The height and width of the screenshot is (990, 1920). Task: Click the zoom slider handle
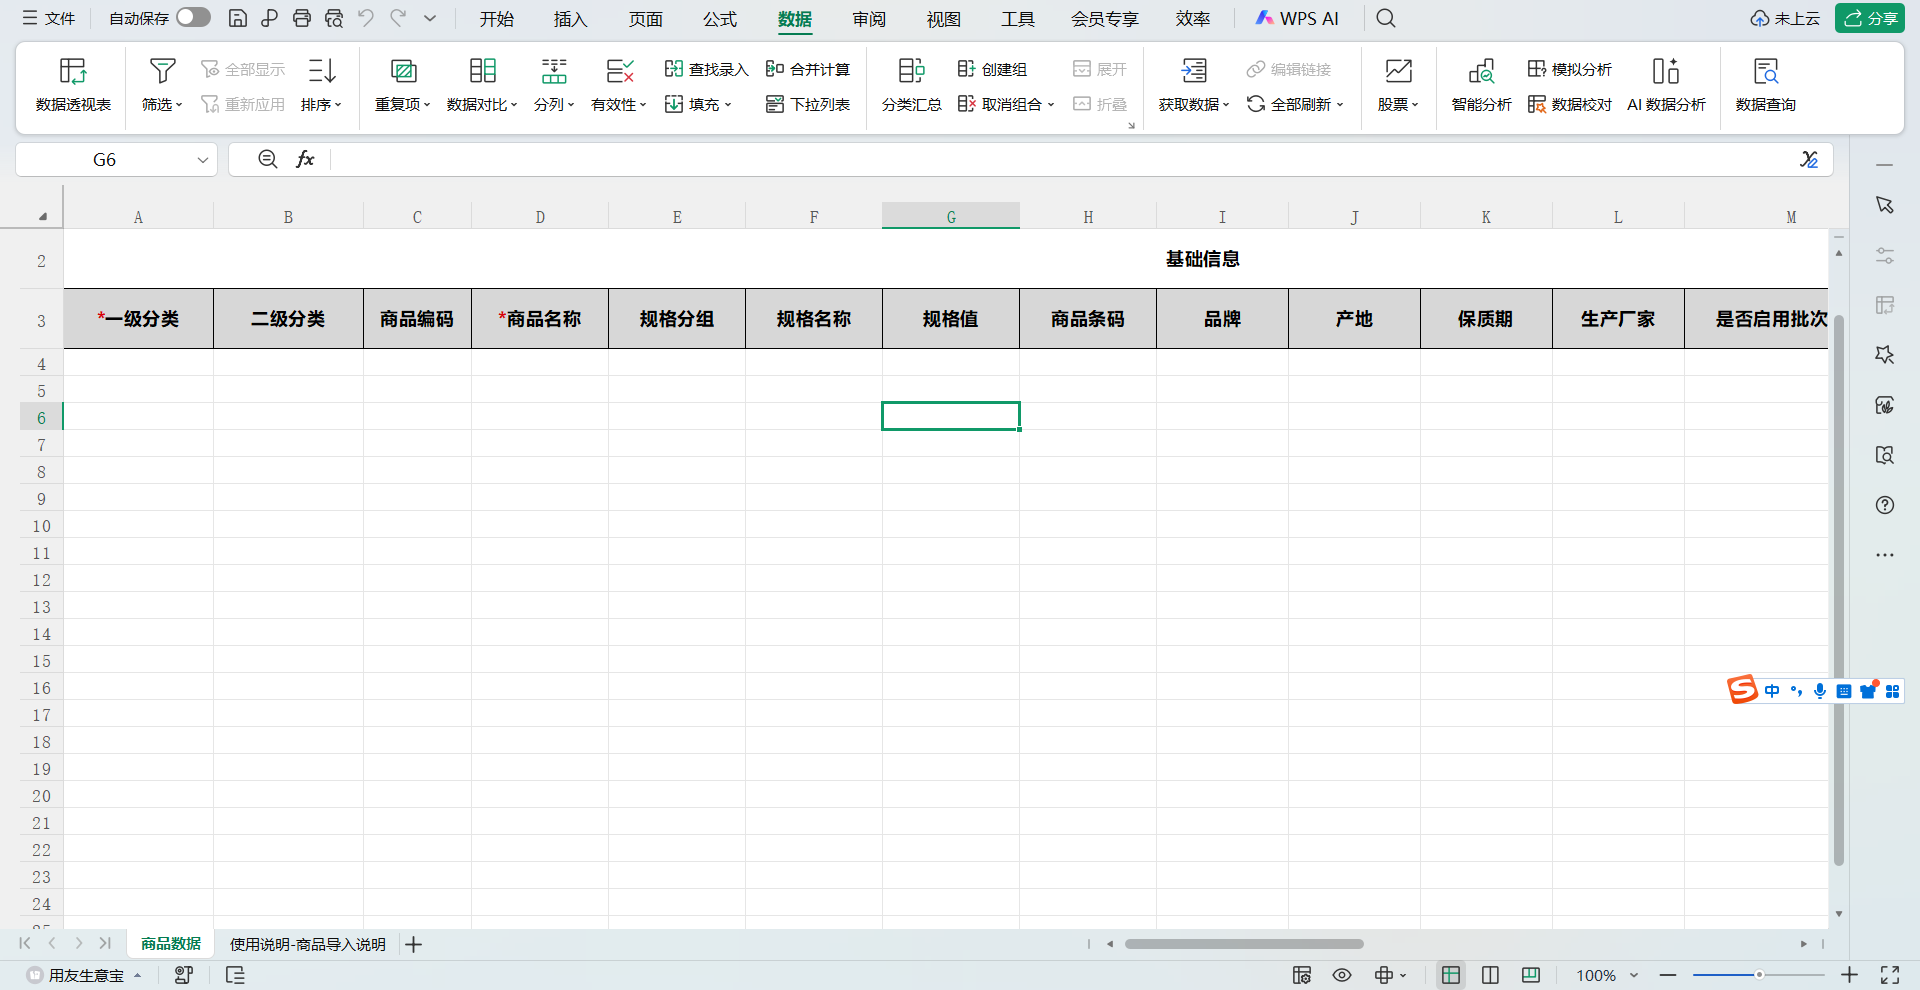coord(1759,975)
